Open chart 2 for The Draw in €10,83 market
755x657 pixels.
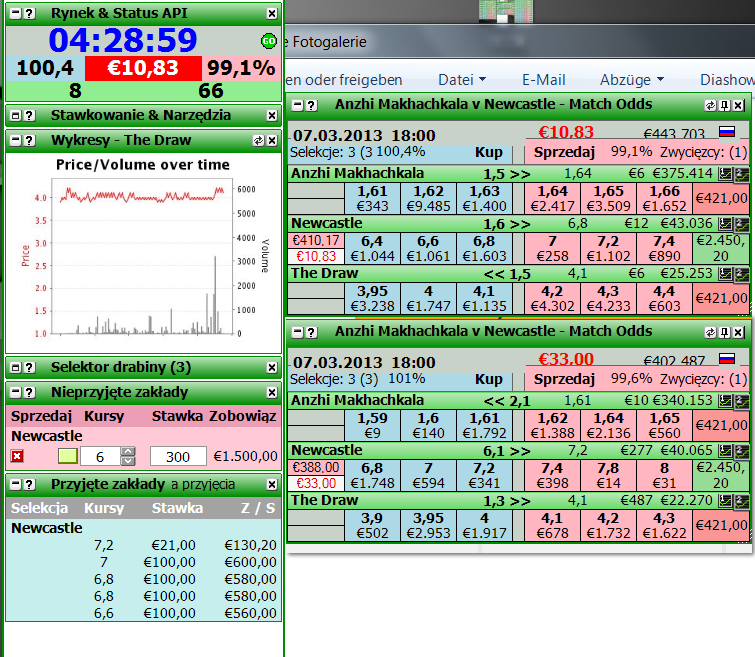pyautogui.click(x=742, y=274)
